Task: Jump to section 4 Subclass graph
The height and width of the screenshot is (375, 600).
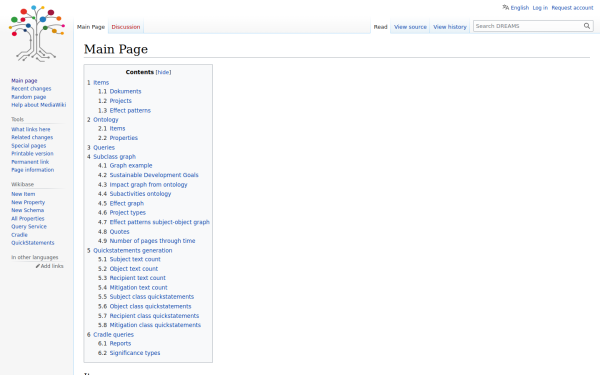Action: pyautogui.click(x=114, y=157)
